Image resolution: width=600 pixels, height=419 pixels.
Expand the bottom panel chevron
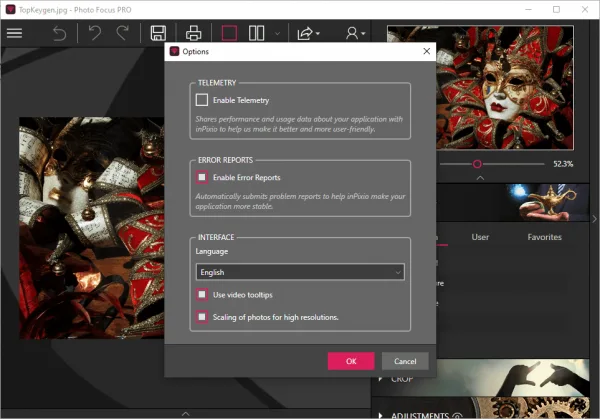coord(185,414)
